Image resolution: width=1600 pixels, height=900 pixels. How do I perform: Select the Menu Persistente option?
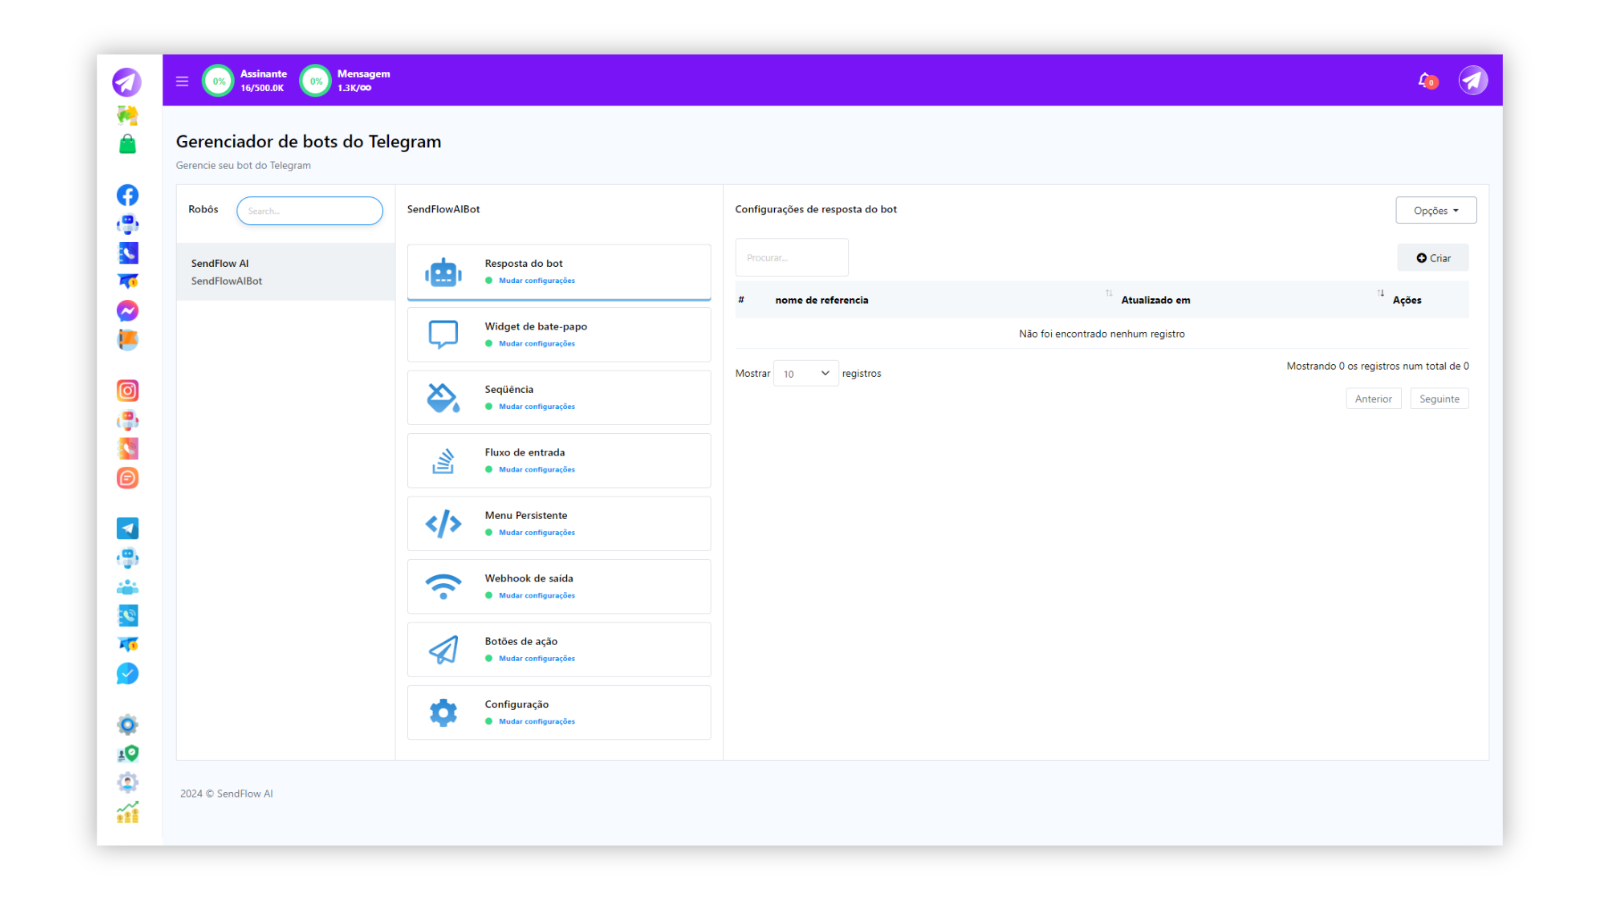click(x=559, y=523)
